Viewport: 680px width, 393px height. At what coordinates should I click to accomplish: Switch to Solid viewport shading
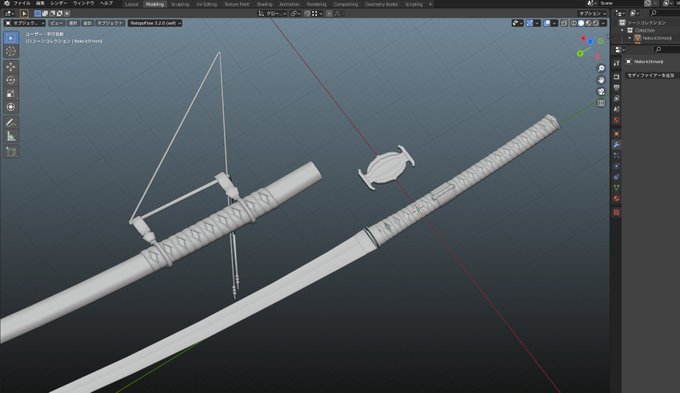coord(581,23)
